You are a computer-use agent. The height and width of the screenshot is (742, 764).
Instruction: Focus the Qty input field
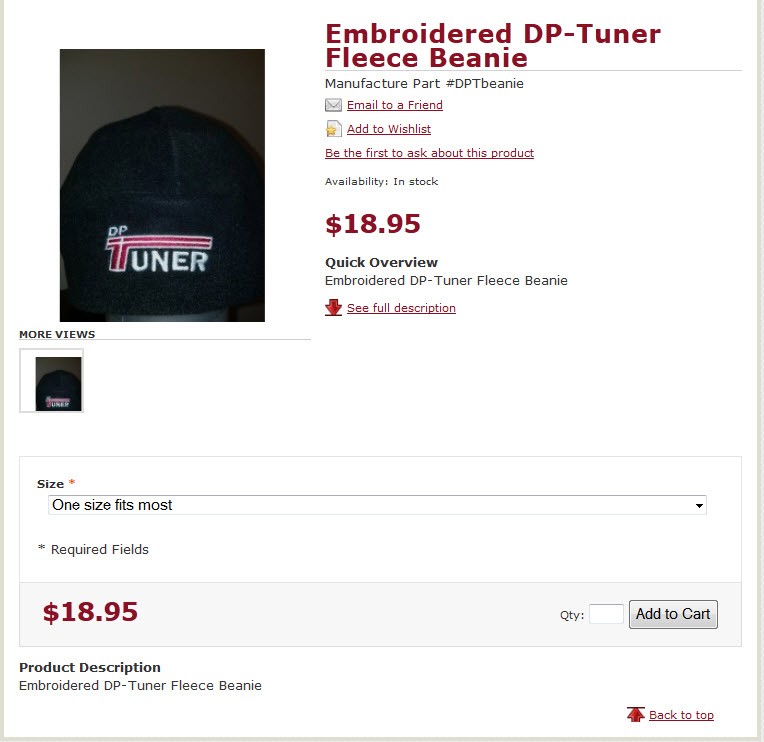point(606,614)
